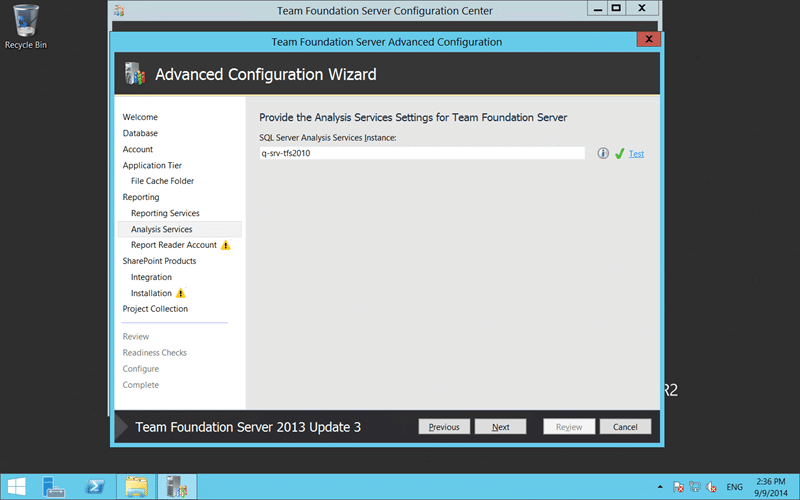Image resolution: width=800 pixels, height=500 pixels.
Task: Click the green checkmark test result icon
Action: click(x=619, y=154)
